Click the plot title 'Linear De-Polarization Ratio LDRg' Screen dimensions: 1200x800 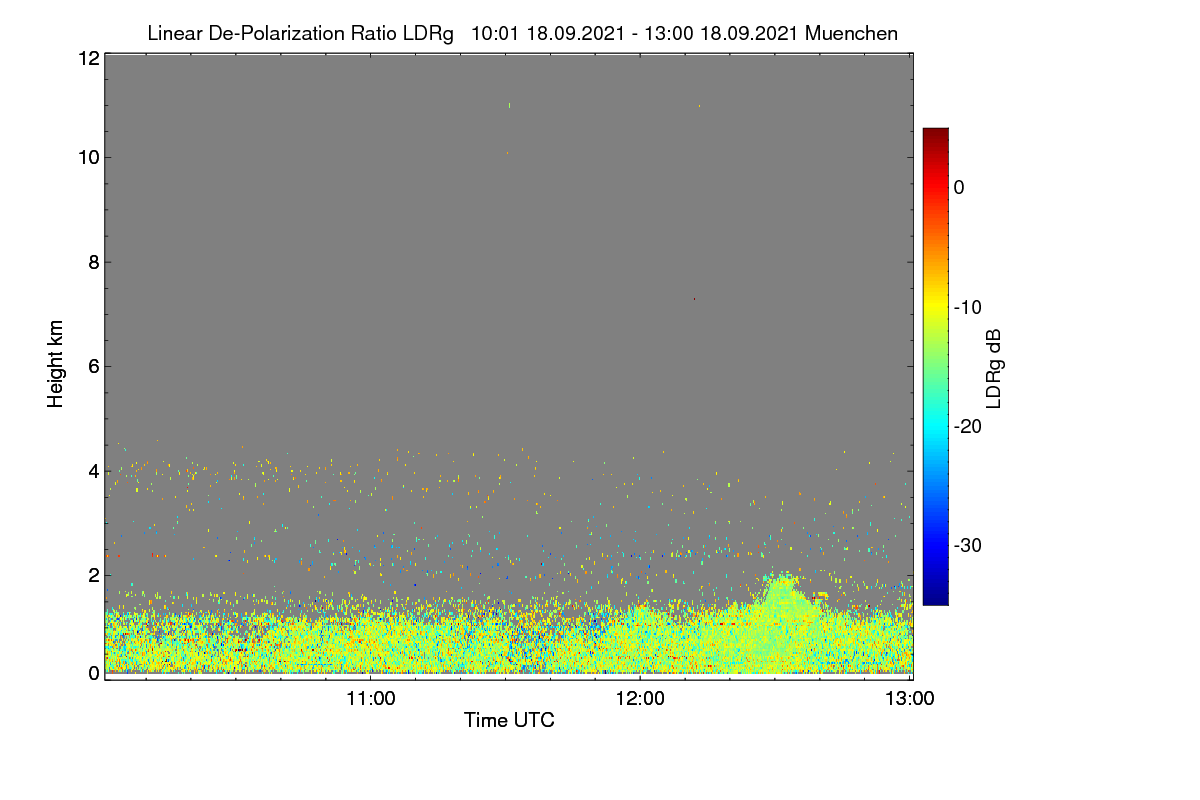pyautogui.click(x=300, y=34)
